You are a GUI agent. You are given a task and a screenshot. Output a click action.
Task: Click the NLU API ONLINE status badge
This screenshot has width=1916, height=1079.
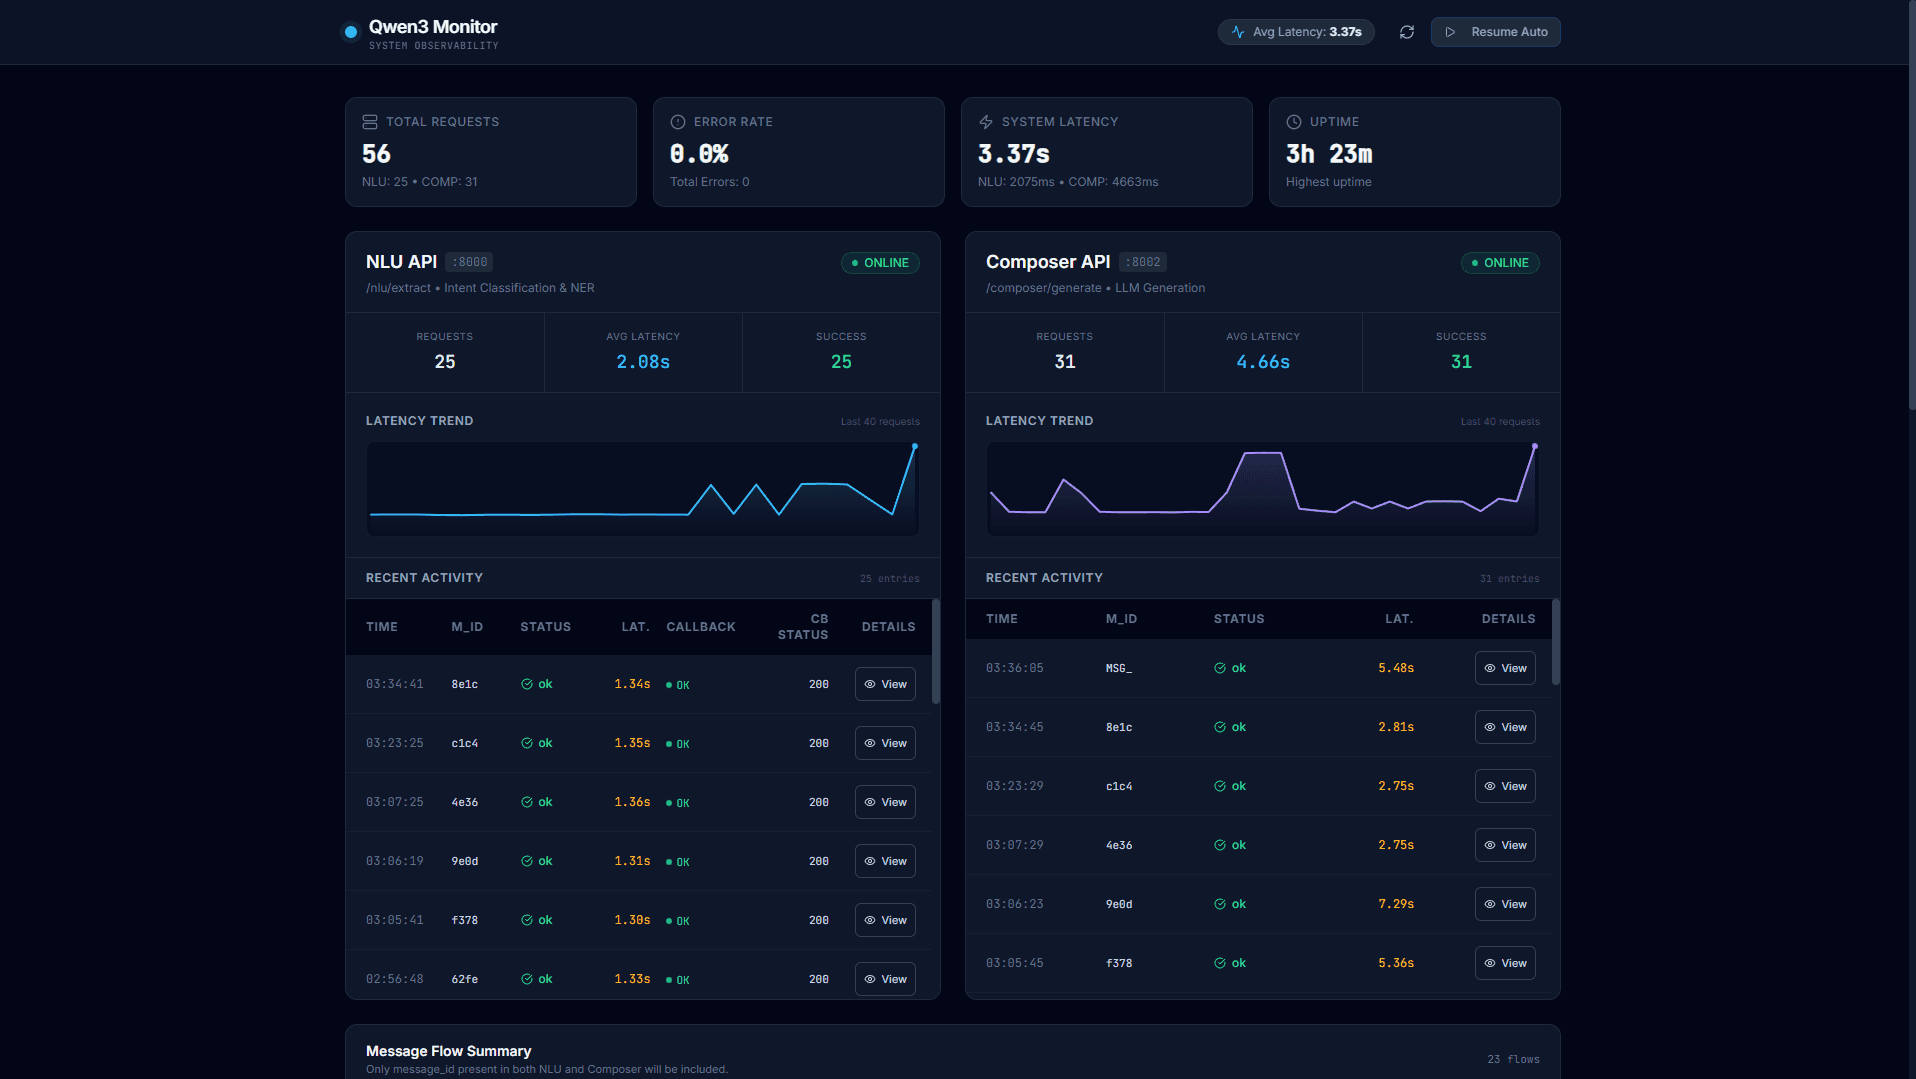pyautogui.click(x=880, y=263)
